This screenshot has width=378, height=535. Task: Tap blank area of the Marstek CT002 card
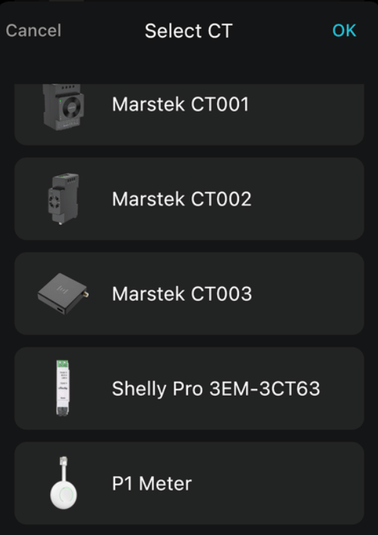point(307,199)
